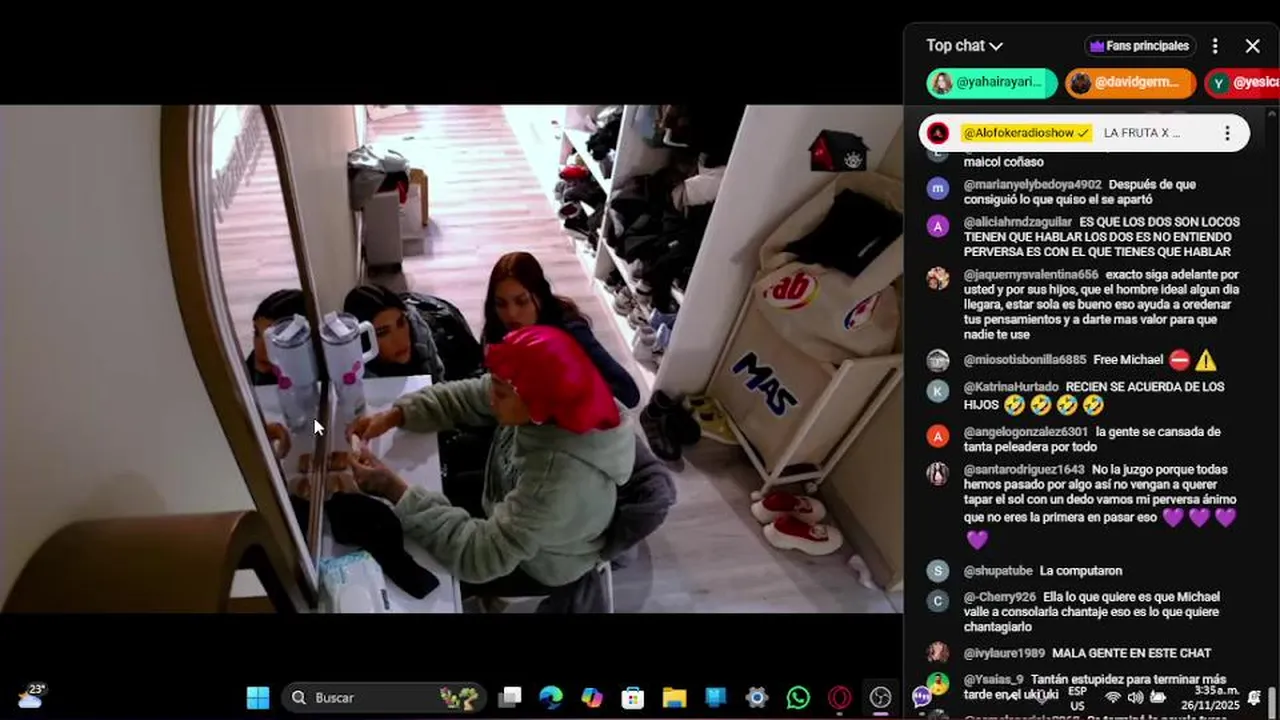Open the Wi-Fi network tray icon
This screenshot has height=720, width=1280.
tap(1112, 697)
